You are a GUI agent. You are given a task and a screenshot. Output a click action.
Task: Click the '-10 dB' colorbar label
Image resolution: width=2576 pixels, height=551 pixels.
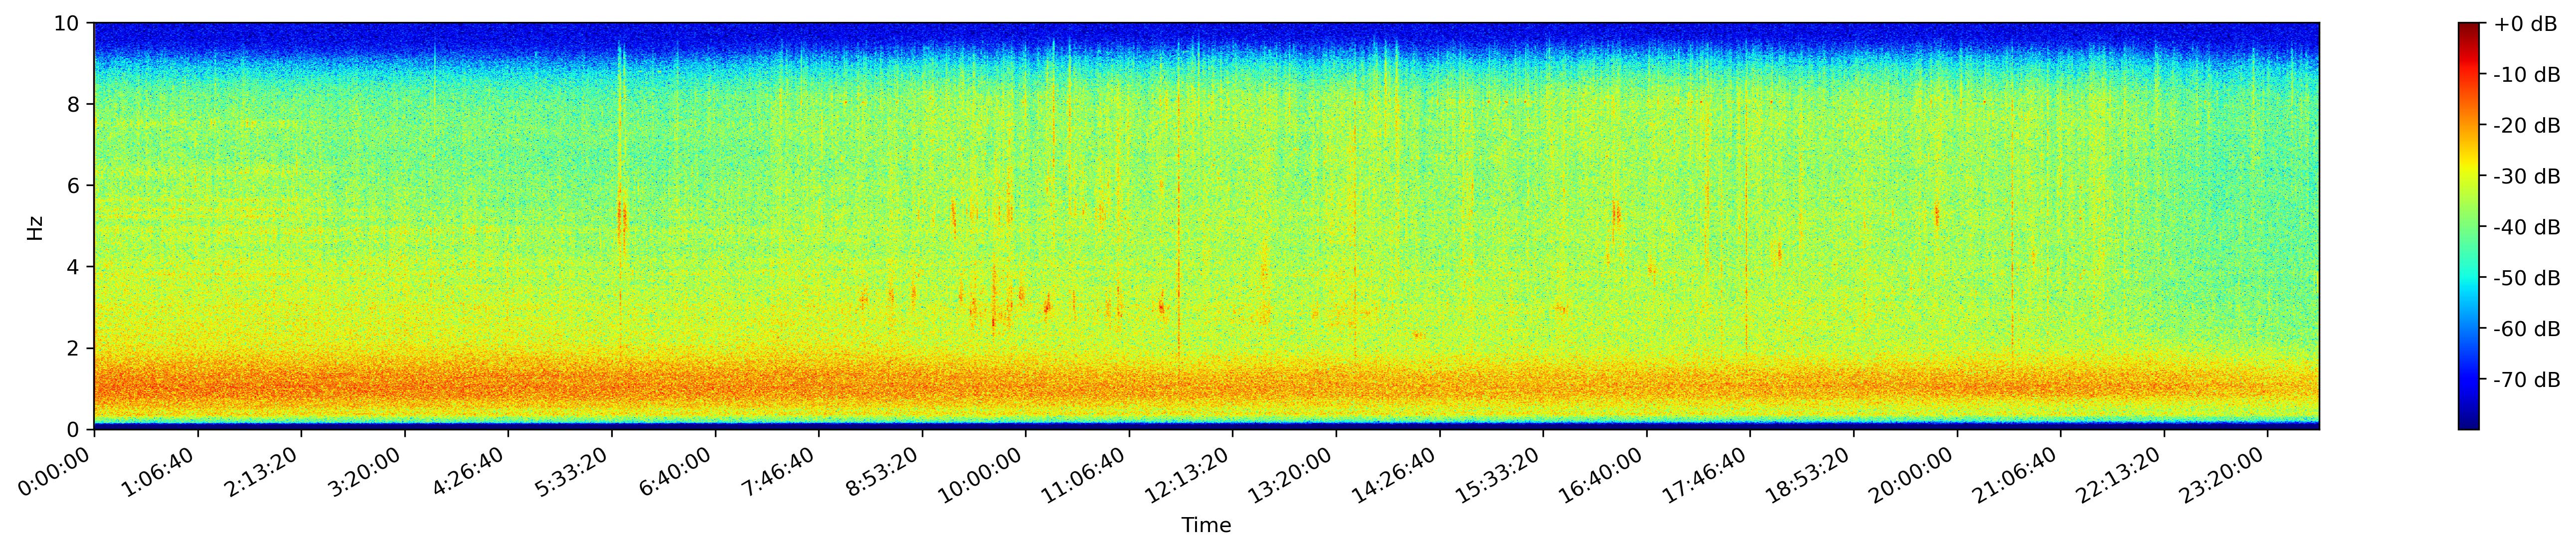click(x=2527, y=75)
